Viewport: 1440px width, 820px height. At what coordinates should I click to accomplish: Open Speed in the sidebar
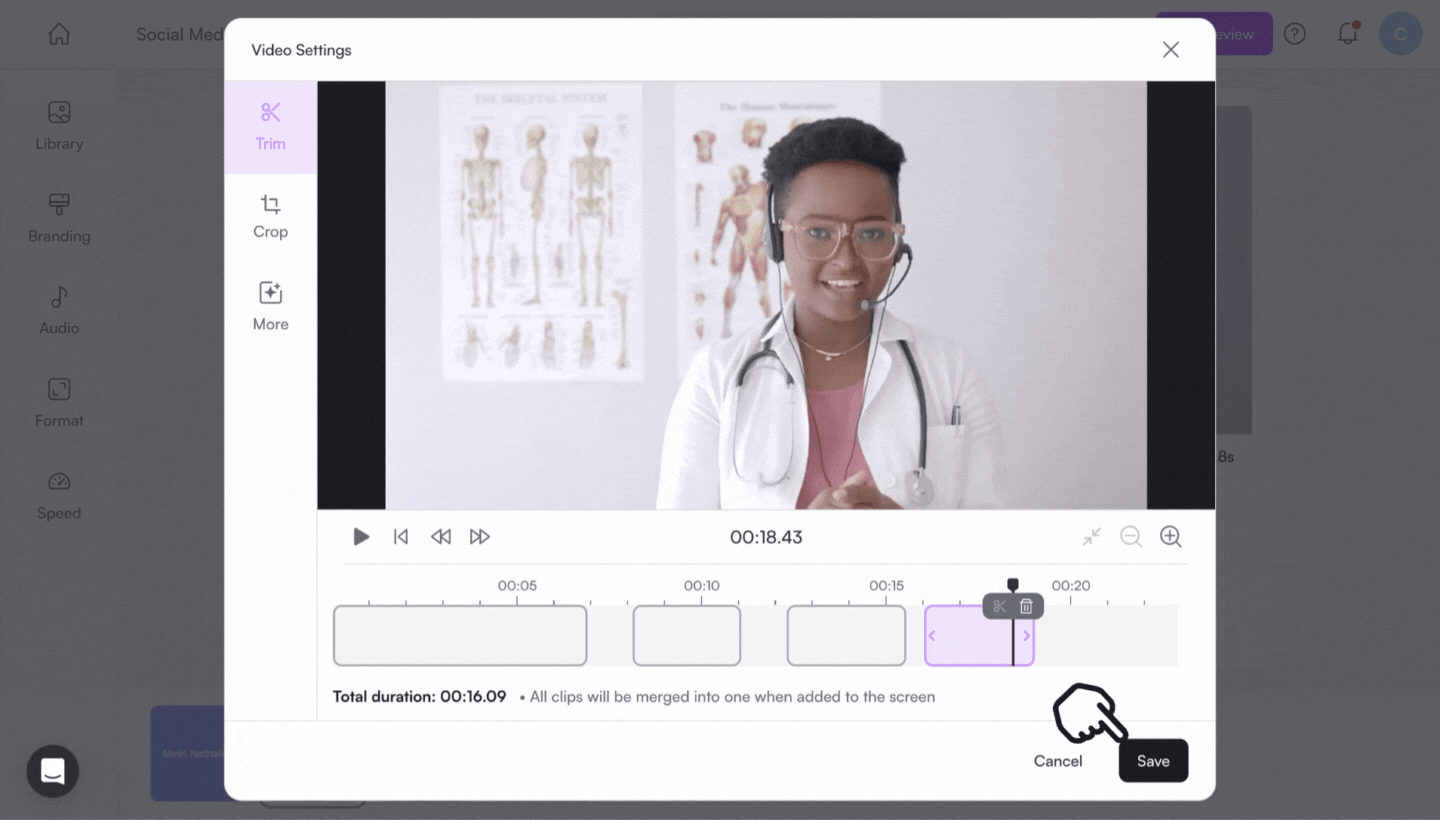click(59, 496)
